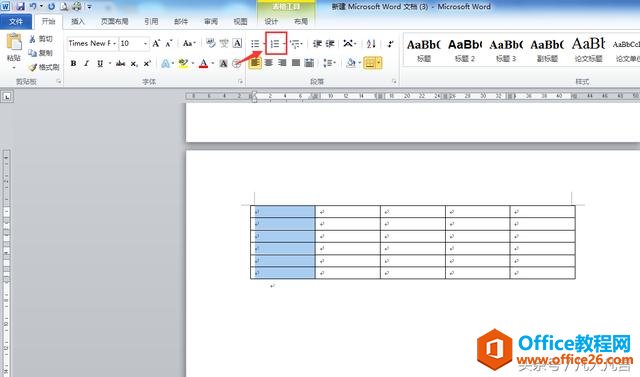Apply the red font color swatch
The image size is (640, 377).
pos(203,63)
